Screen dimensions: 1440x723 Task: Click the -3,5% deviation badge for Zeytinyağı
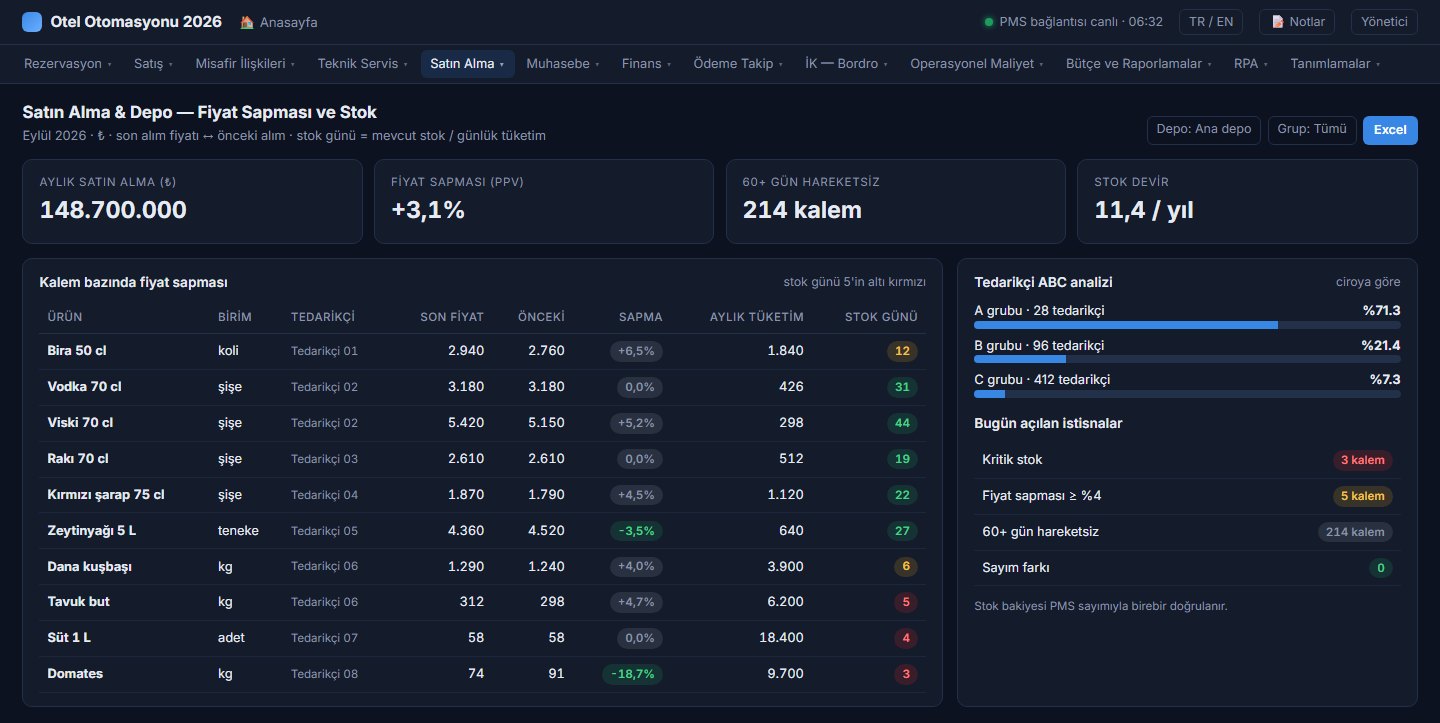(636, 531)
